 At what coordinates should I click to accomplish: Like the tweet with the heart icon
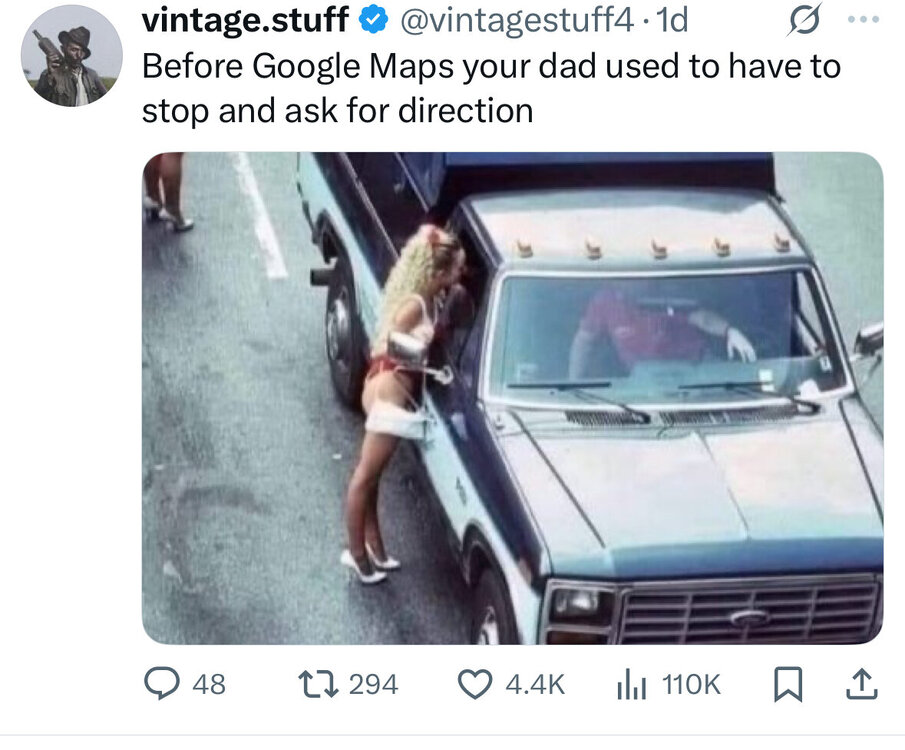point(474,684)
